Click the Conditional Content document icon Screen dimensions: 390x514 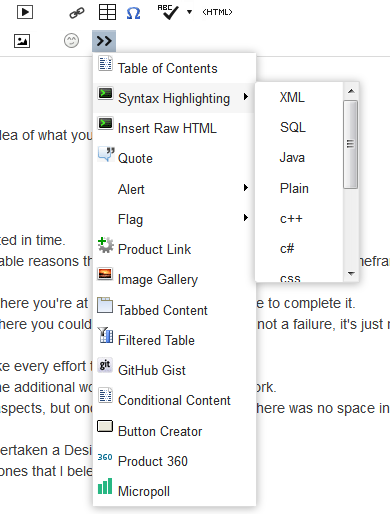click(105, 395)
